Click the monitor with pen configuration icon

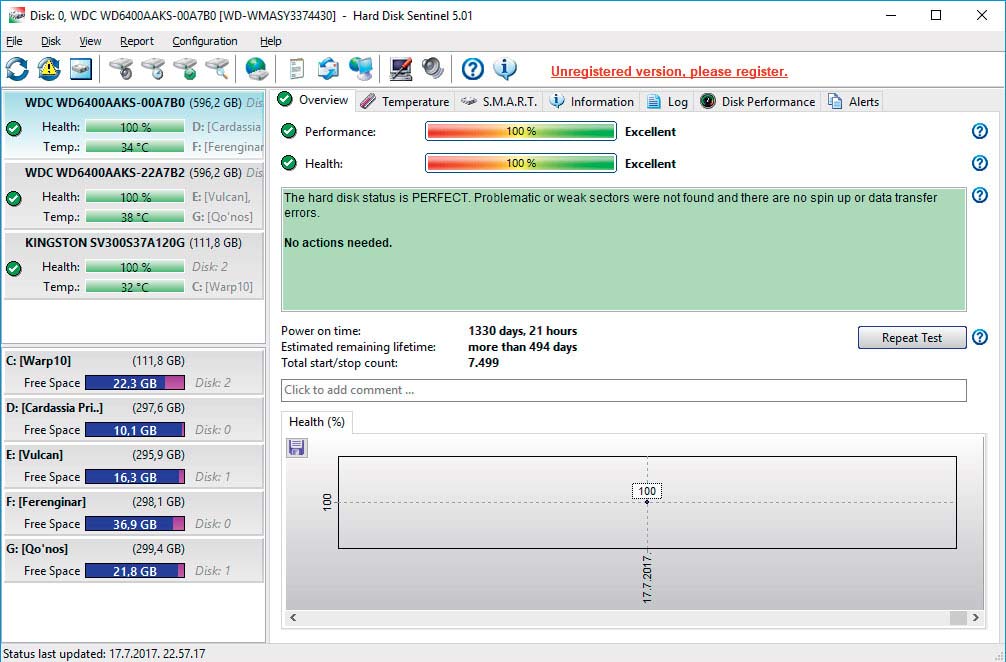click(400, 69)
